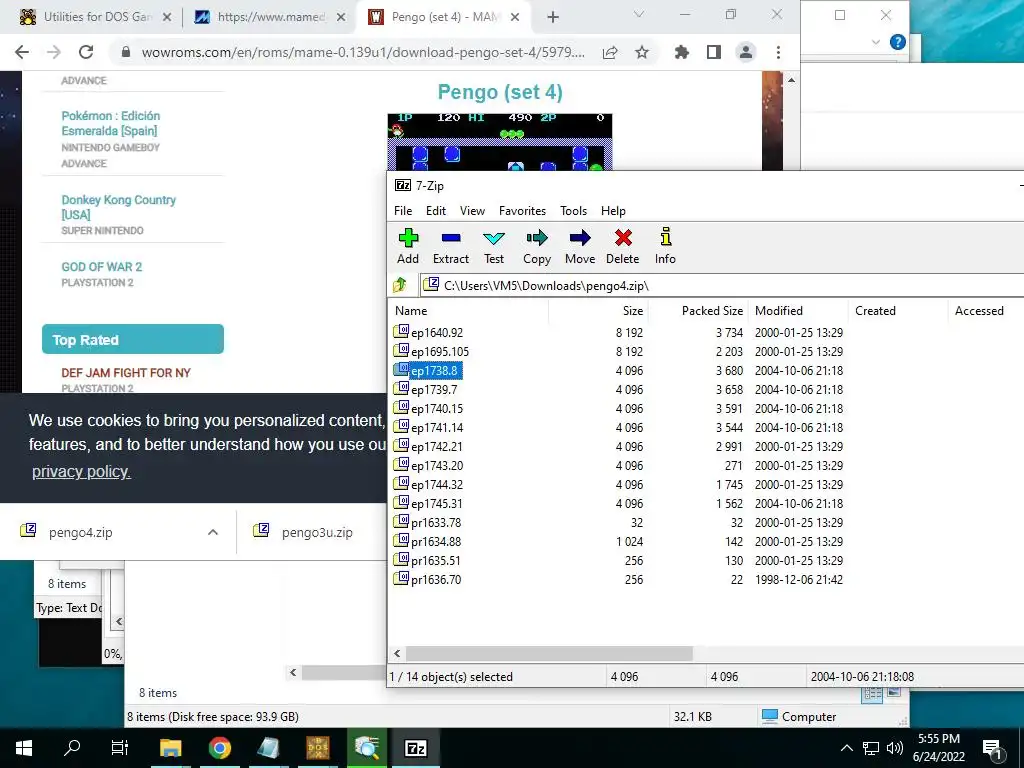The height and width of the screenshot is (768, 1024).
Task: Open the Chrome tab search dropdown chevron
Action: (639, 14)
